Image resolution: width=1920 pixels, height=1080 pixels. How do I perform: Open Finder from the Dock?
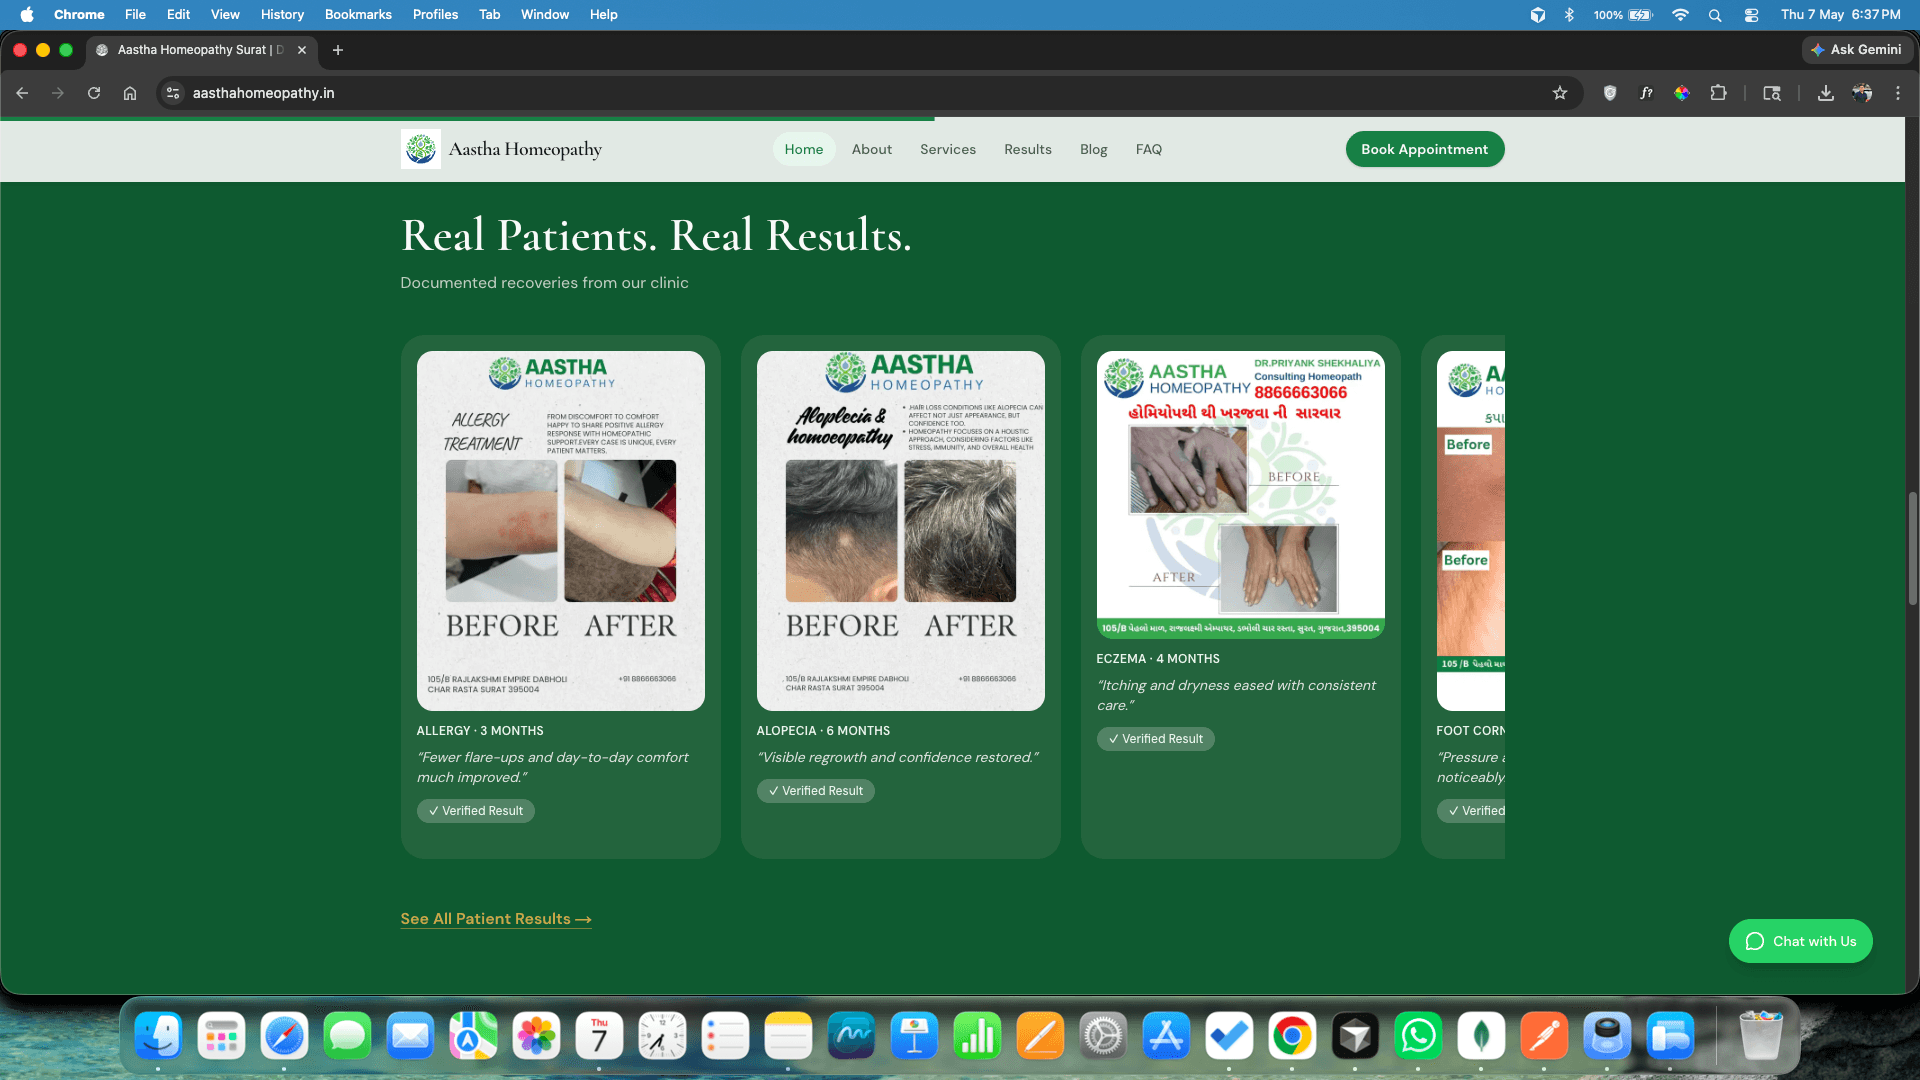point(158,1035)
